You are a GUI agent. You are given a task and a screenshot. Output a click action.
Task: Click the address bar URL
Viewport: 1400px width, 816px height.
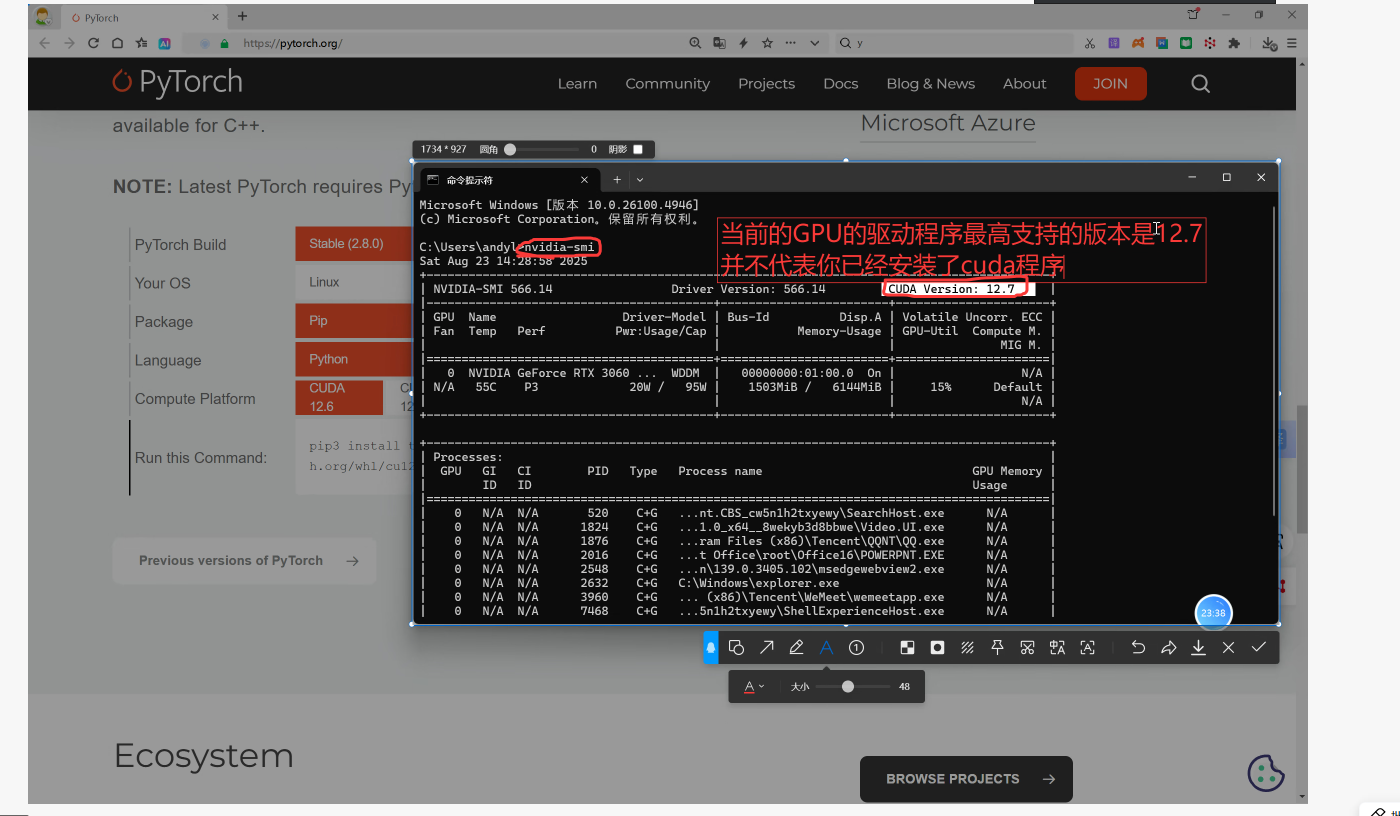click(x=292, y=43)
